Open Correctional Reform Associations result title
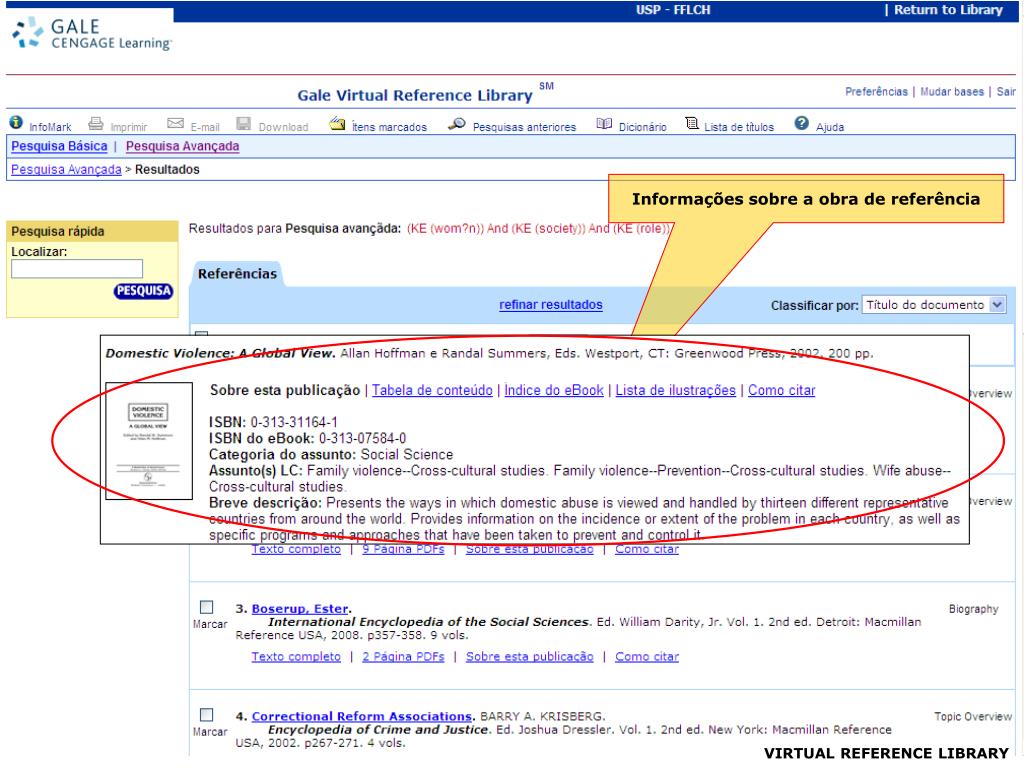The height and width of the screenshot is (768, 1024). tap(362, 716)
